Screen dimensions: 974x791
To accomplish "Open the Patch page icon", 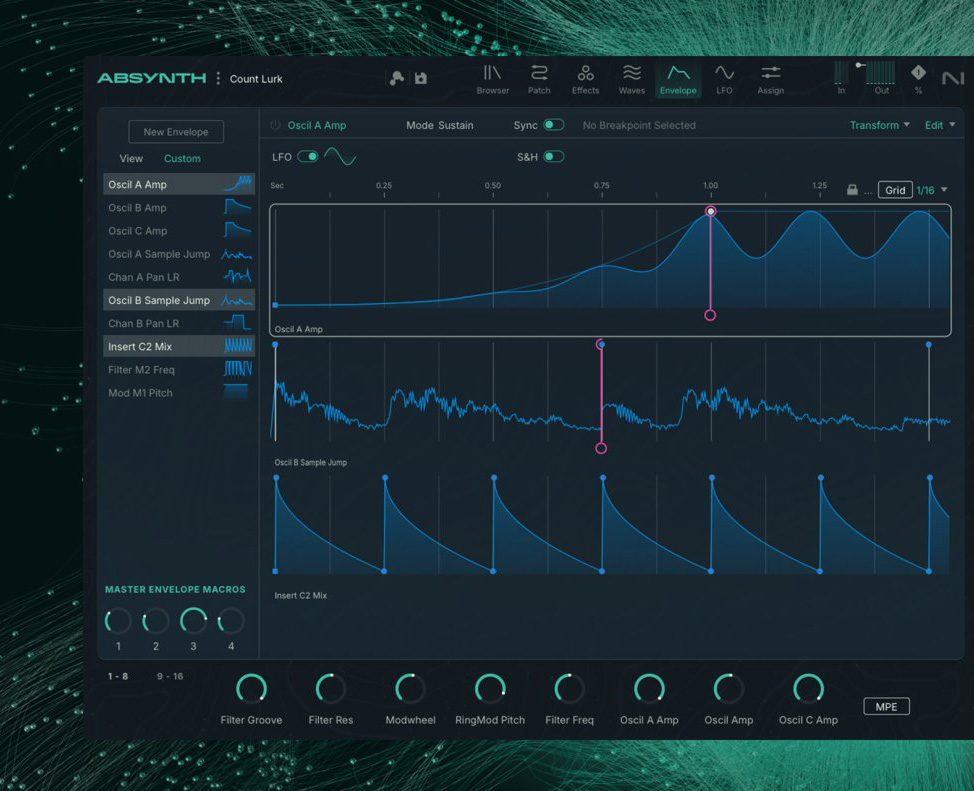I will 539,79.
